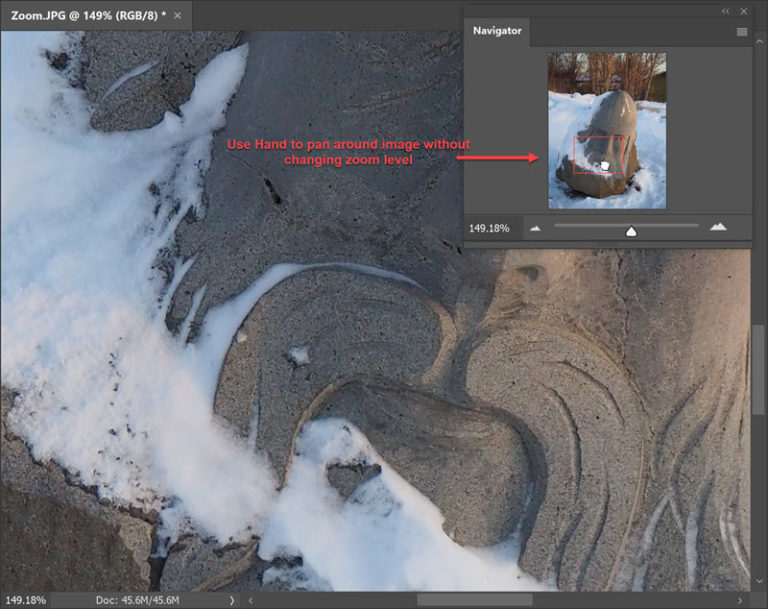The height and width of the screenshot is (609, 768).
Task: Click the horizontal scrollbar left arrow
Action: [x=251, y=600]
